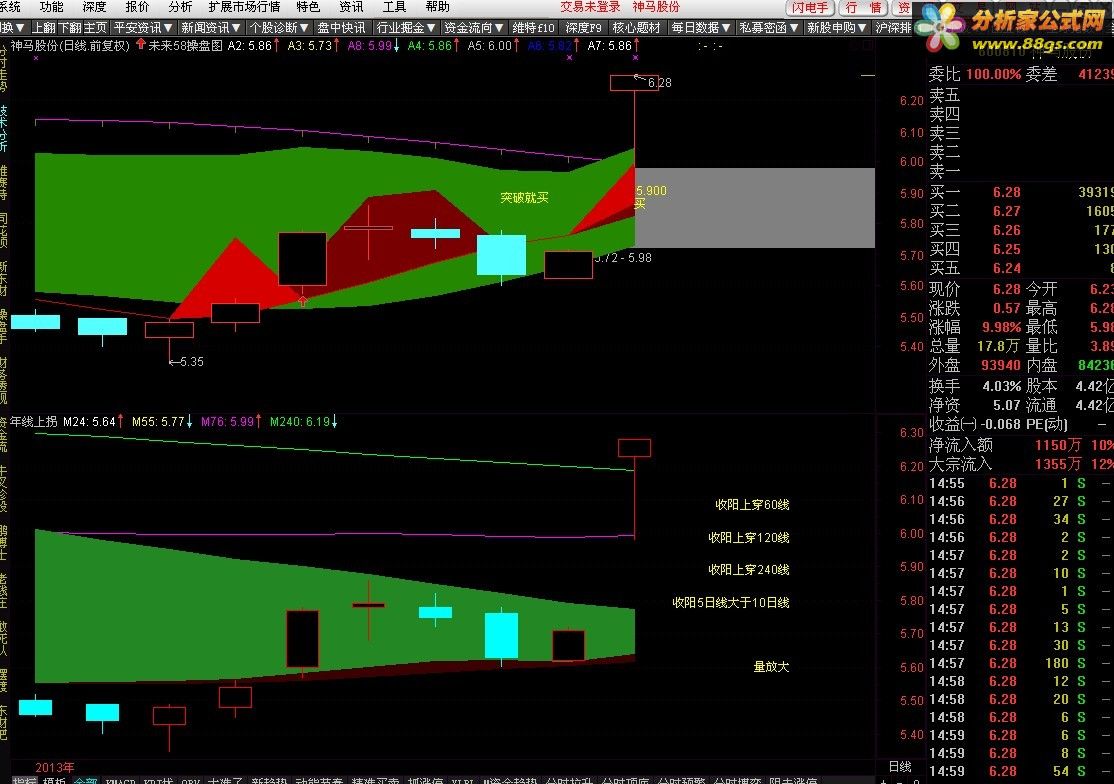1114x784 pixels.
Task: Expand the 平安资讯 dropdown
Action: click(x=143, y=28)
